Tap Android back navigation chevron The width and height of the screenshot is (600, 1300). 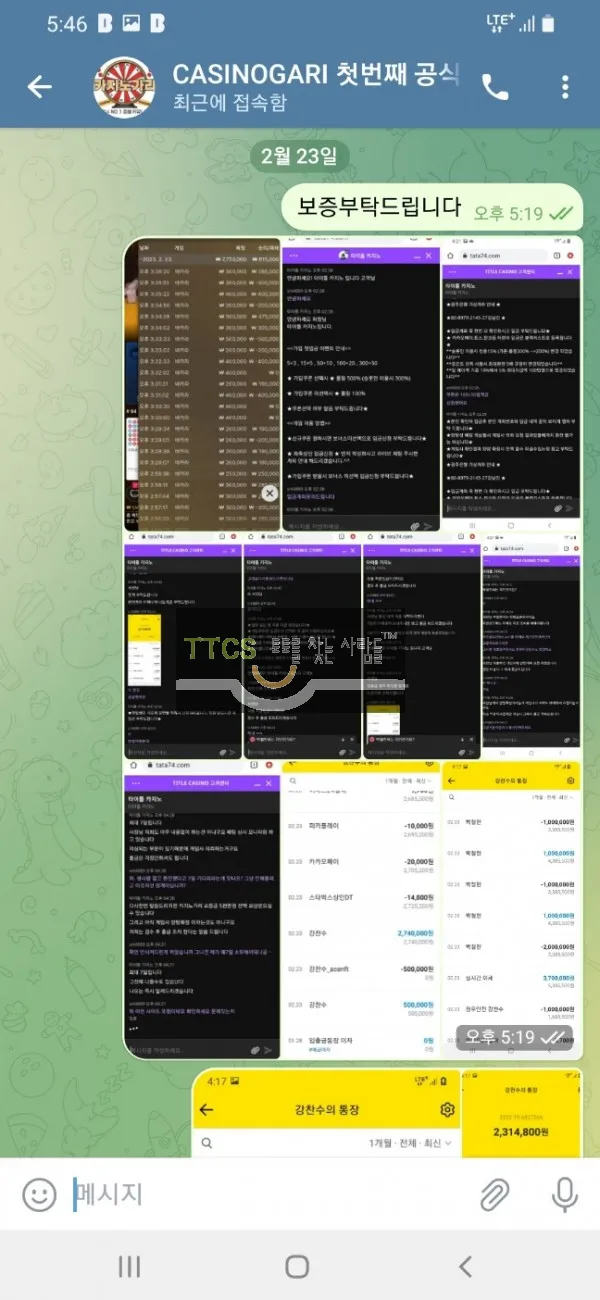(465, 1267)
